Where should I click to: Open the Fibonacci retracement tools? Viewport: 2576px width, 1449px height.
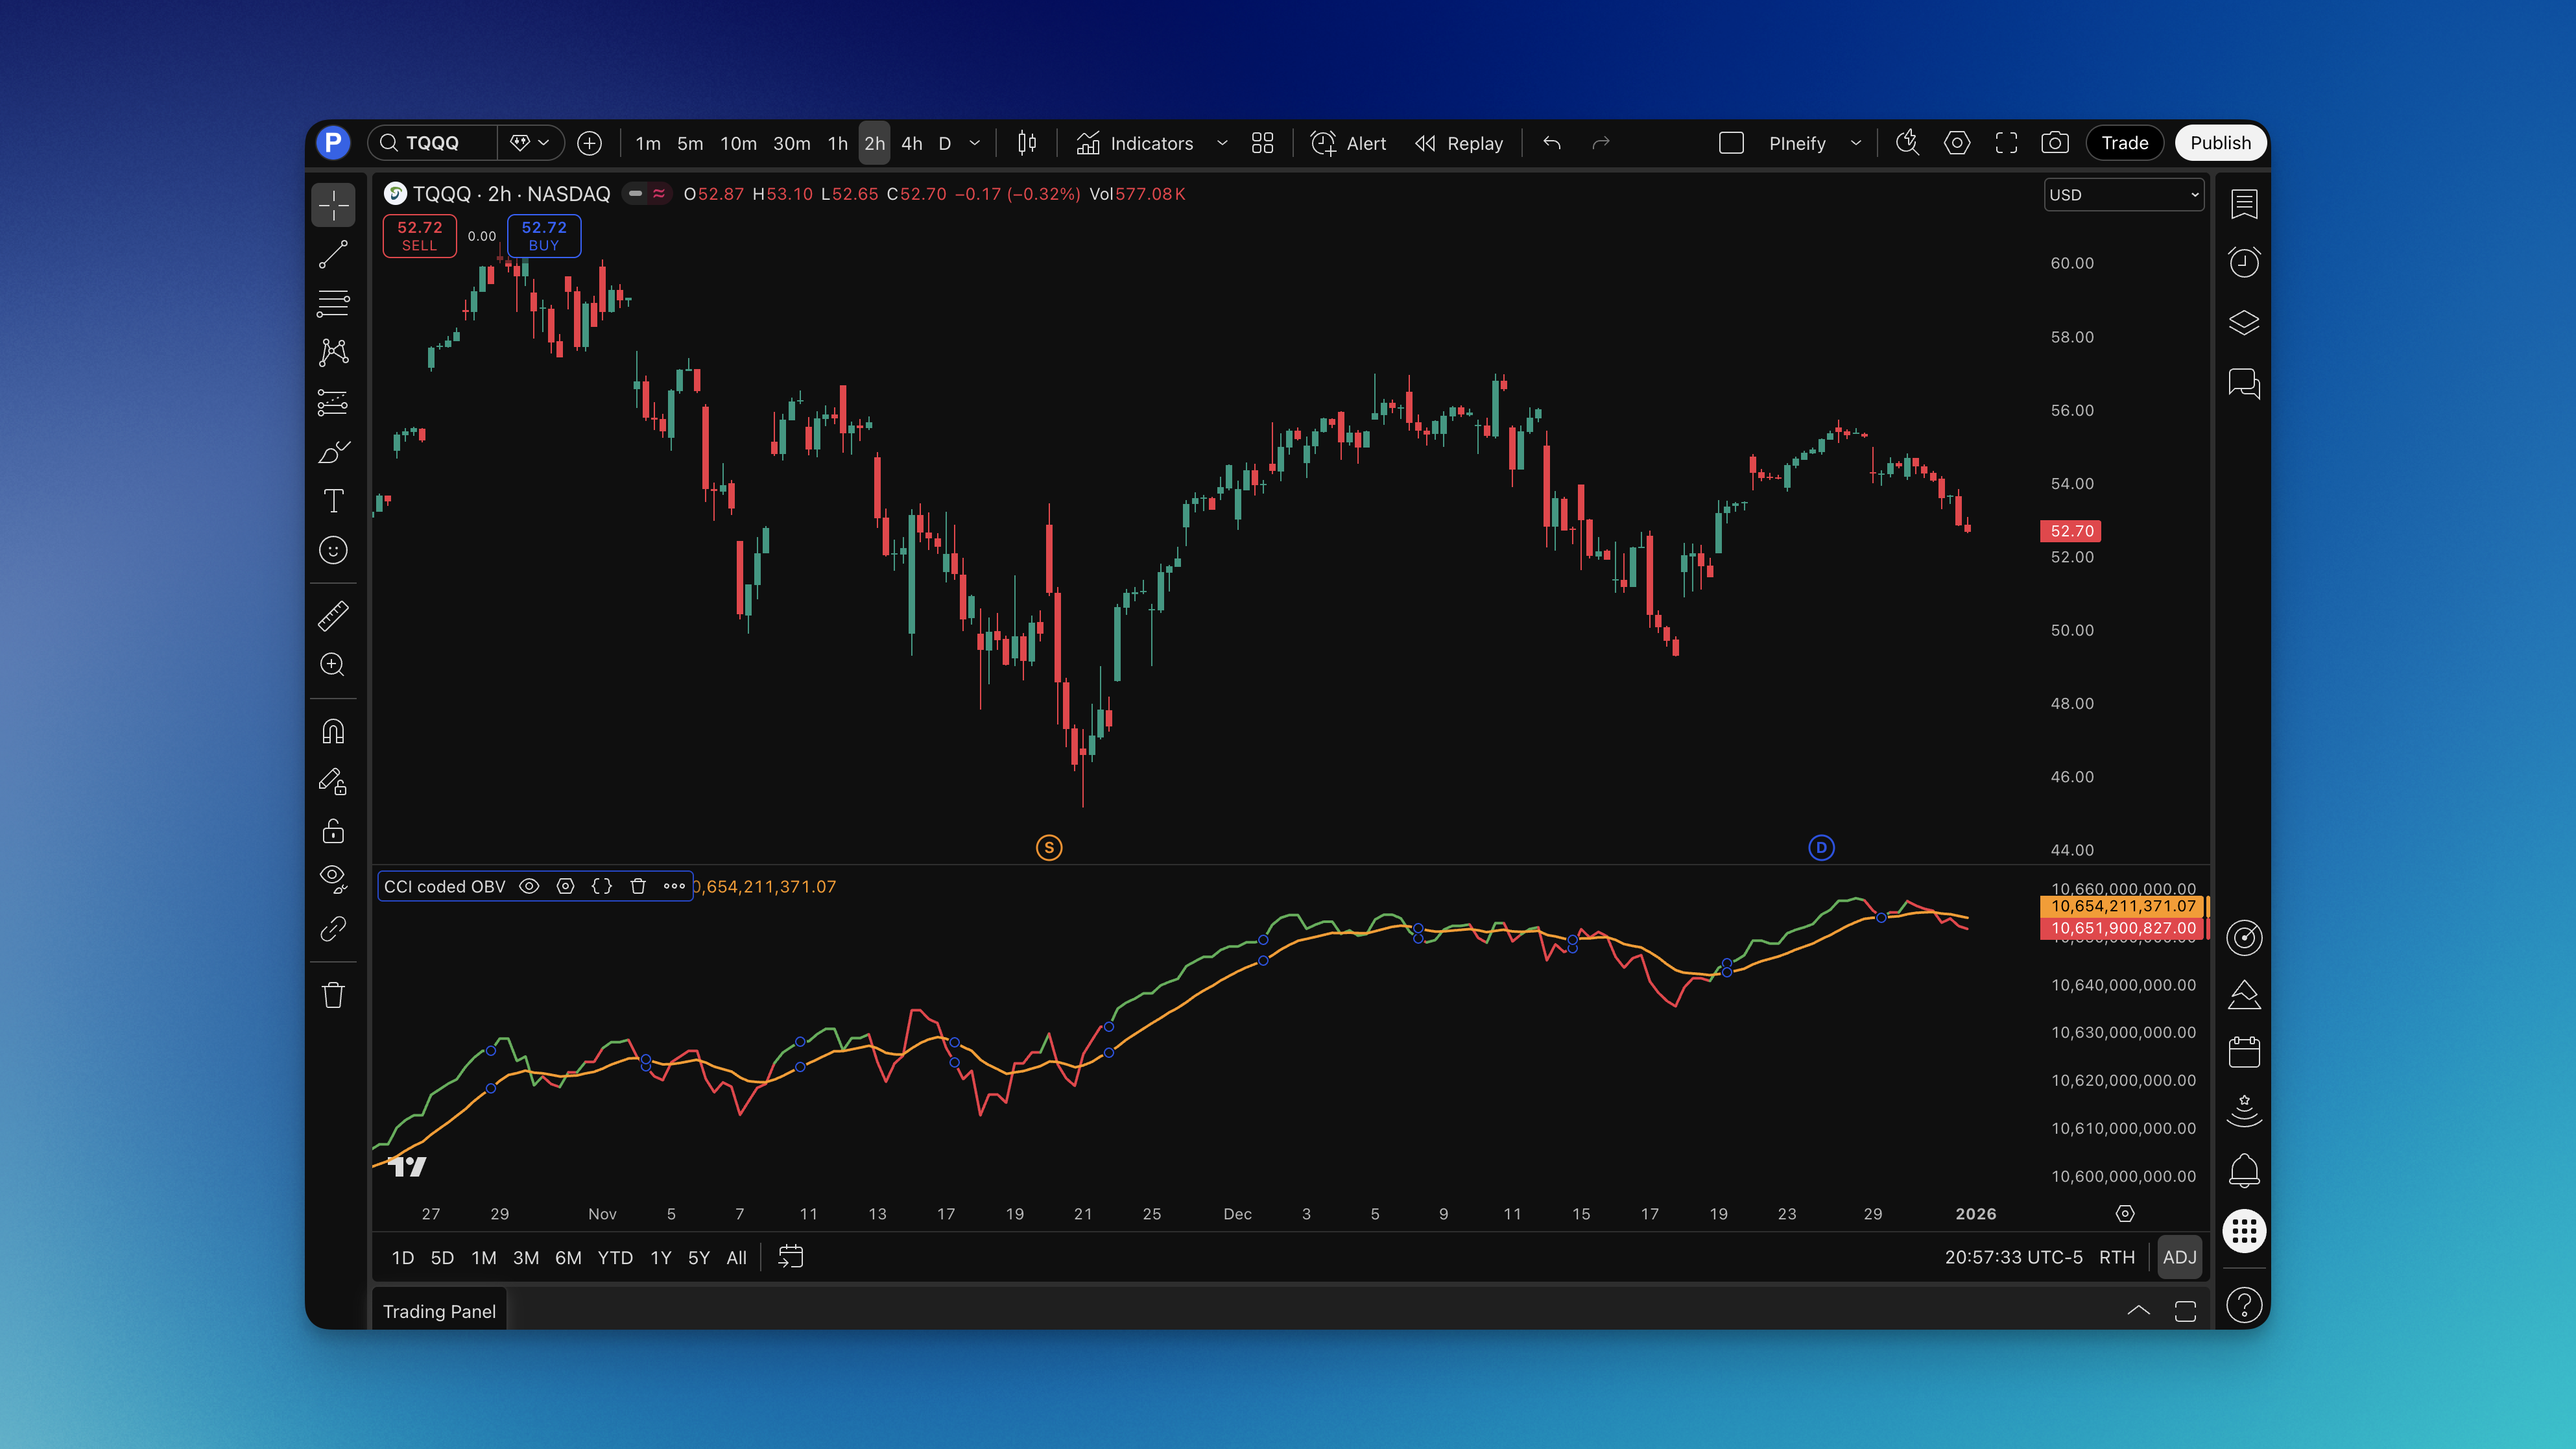(x=333, y=303)
